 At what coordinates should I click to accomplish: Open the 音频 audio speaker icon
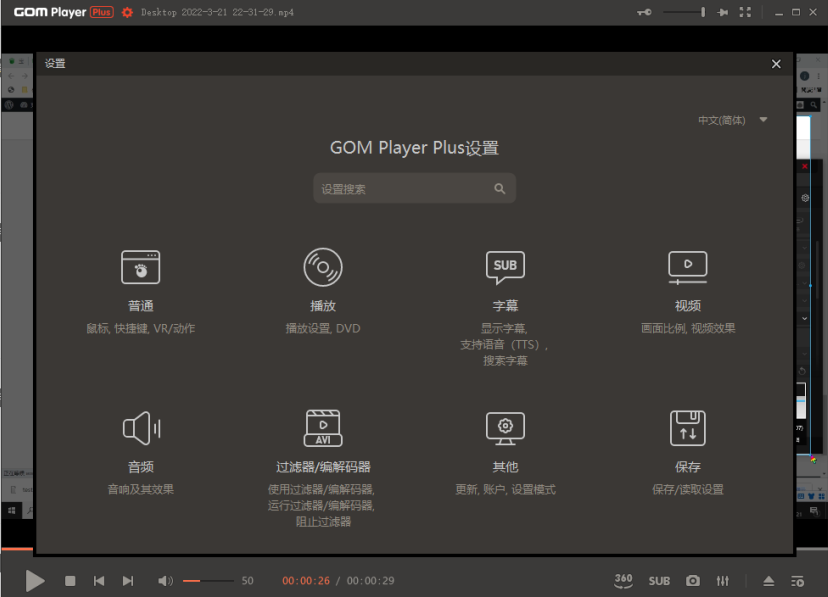click(142, 428)
